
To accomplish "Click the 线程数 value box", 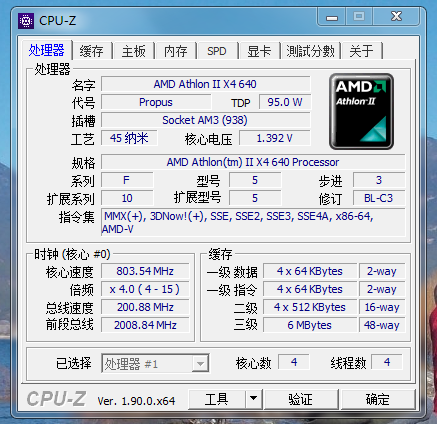I will [x=387, y=362].
